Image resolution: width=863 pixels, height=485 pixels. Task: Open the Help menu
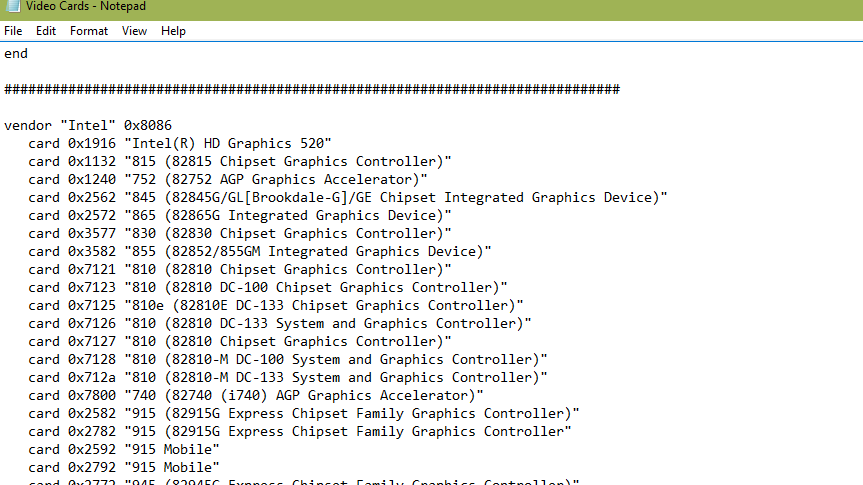point(173,31)
